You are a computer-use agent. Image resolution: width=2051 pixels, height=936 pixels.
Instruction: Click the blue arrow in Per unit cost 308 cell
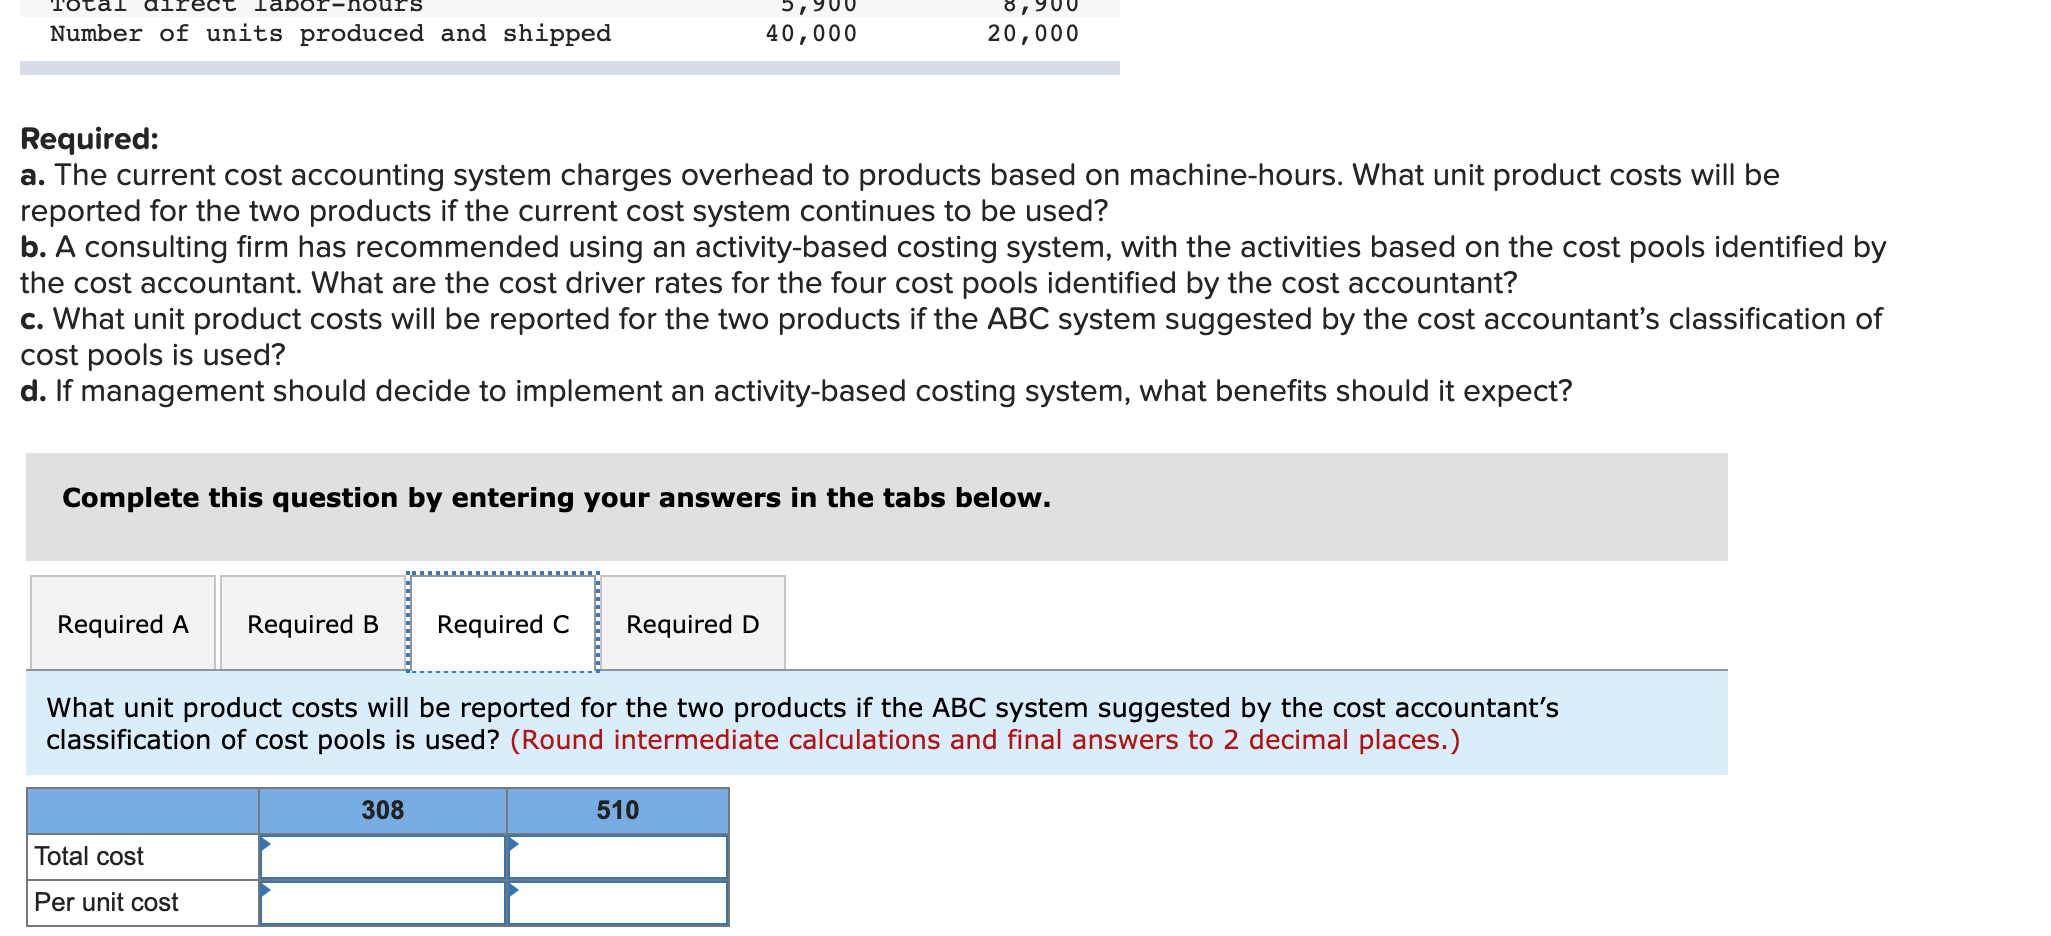click(x=266, y=890)
